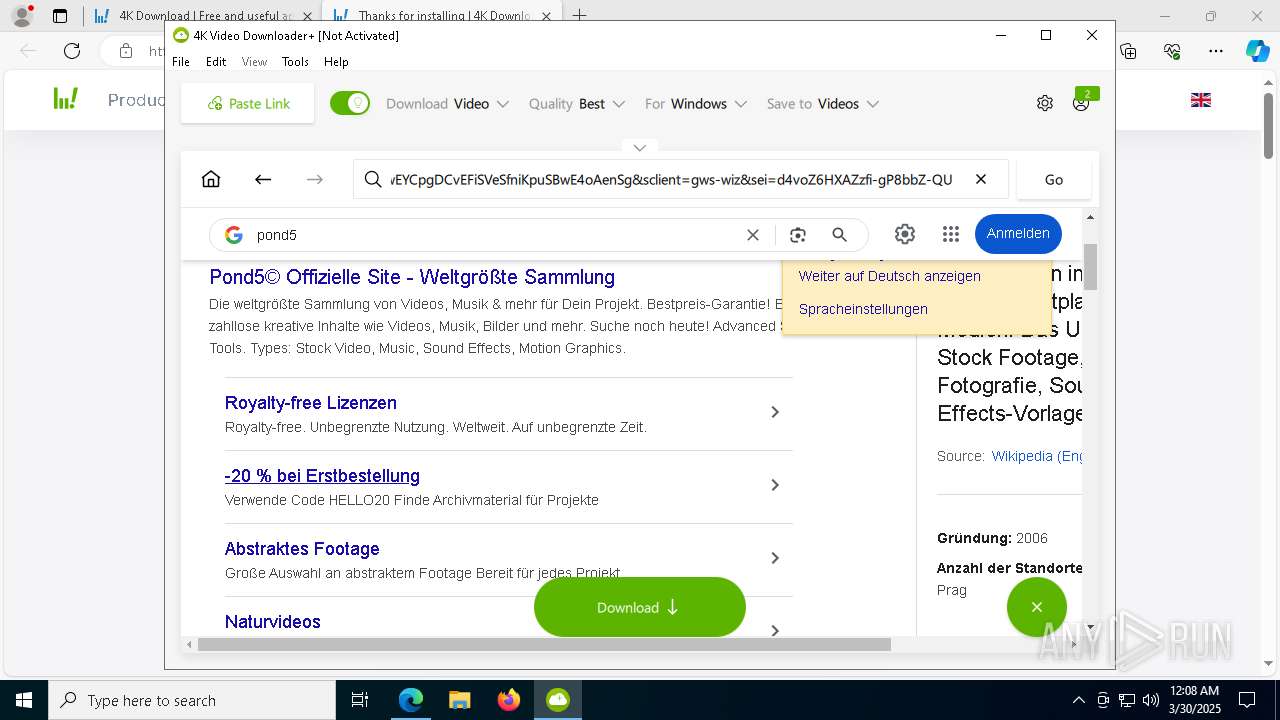The width and height of the screenshot is (1280, 720).
Task: Click Weiter auf Deutsch anzeigen
Action: tap(889, 276)
